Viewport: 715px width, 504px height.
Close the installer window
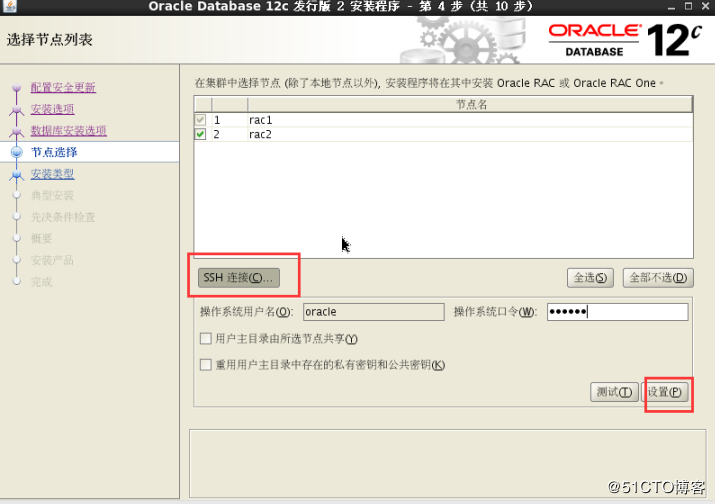click(707, 6)
